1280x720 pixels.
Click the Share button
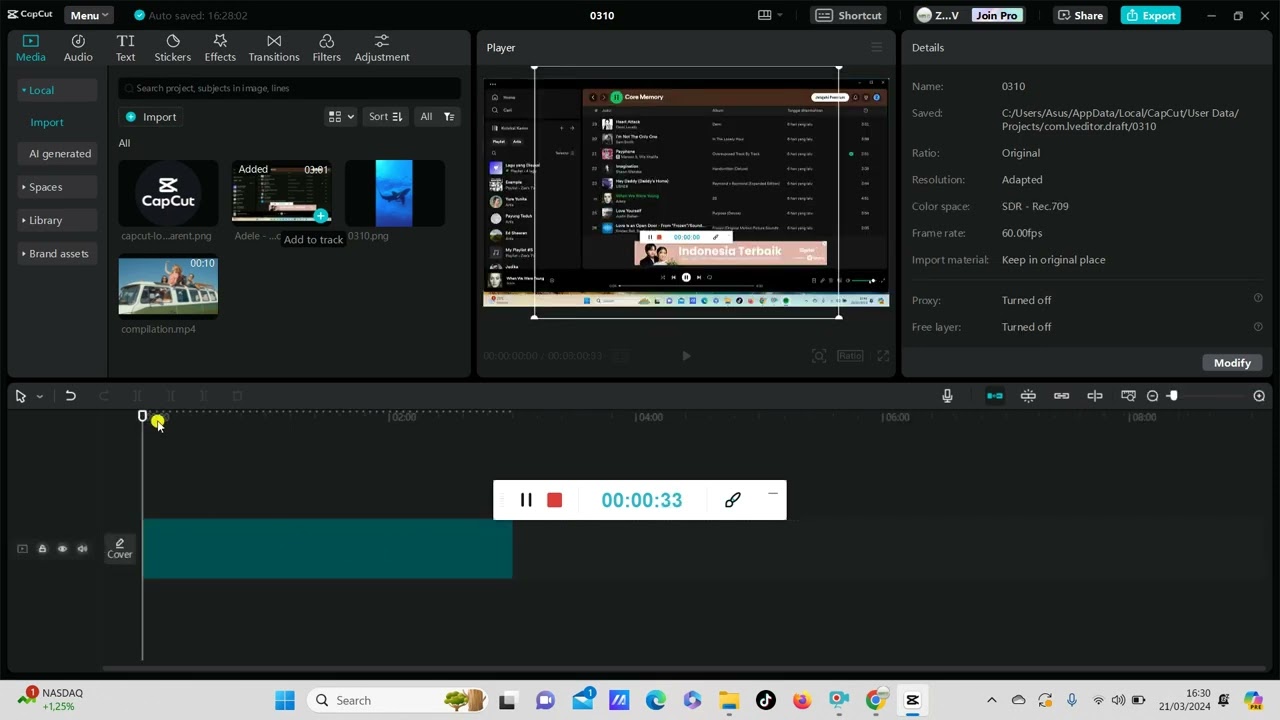click(1080, 15)
